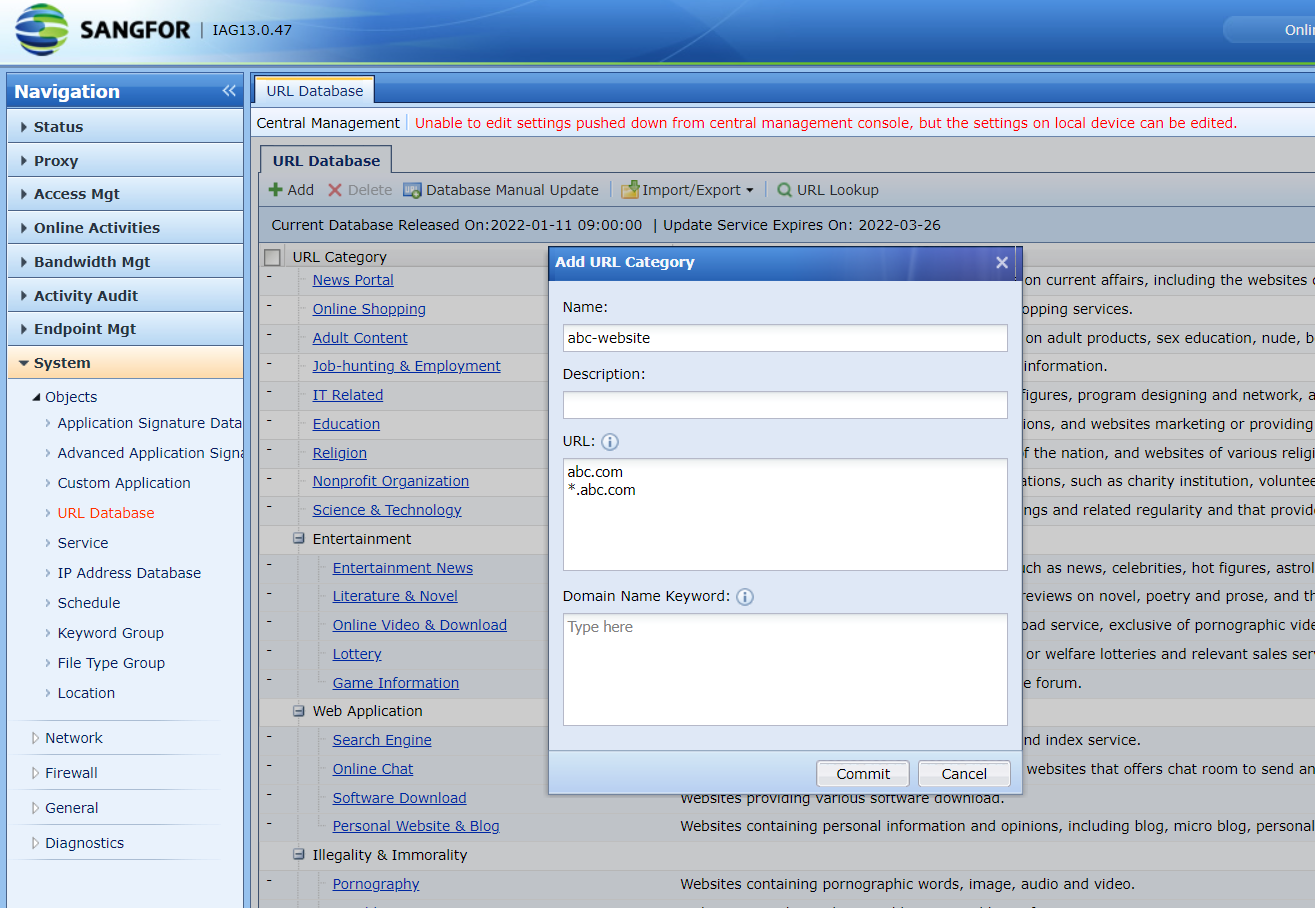Image resolution: width=1315 pixels, height=908 pixels.
Task: Open Advanced Application Signature item
Action: 150,453
